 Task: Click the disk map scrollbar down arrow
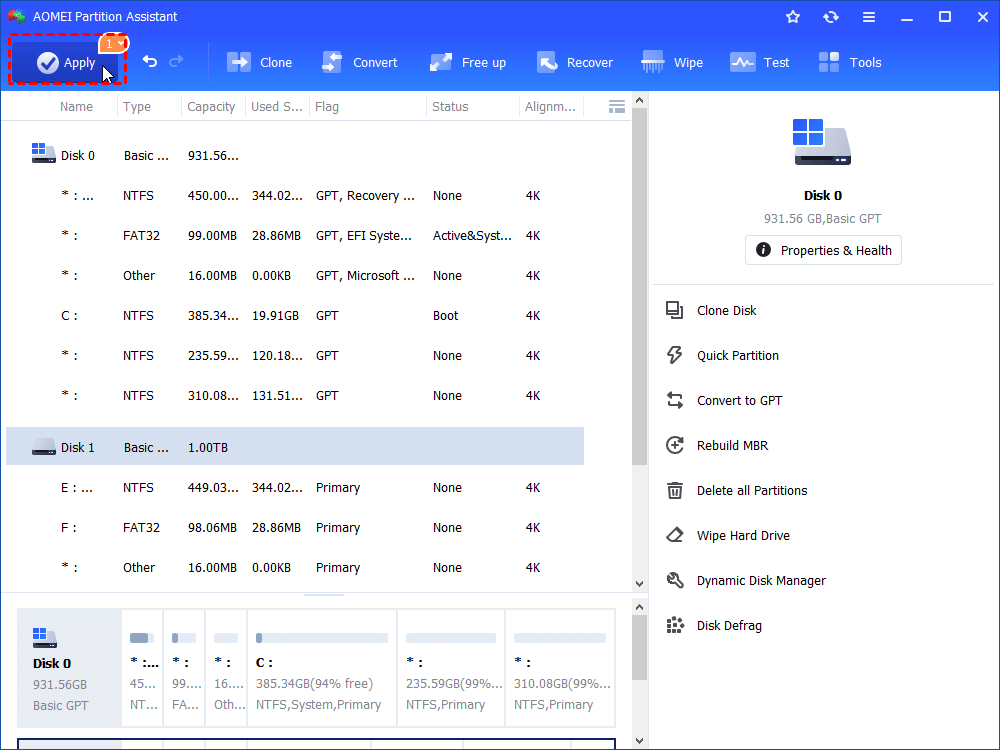pyautogui.click(x=640, y=740)
